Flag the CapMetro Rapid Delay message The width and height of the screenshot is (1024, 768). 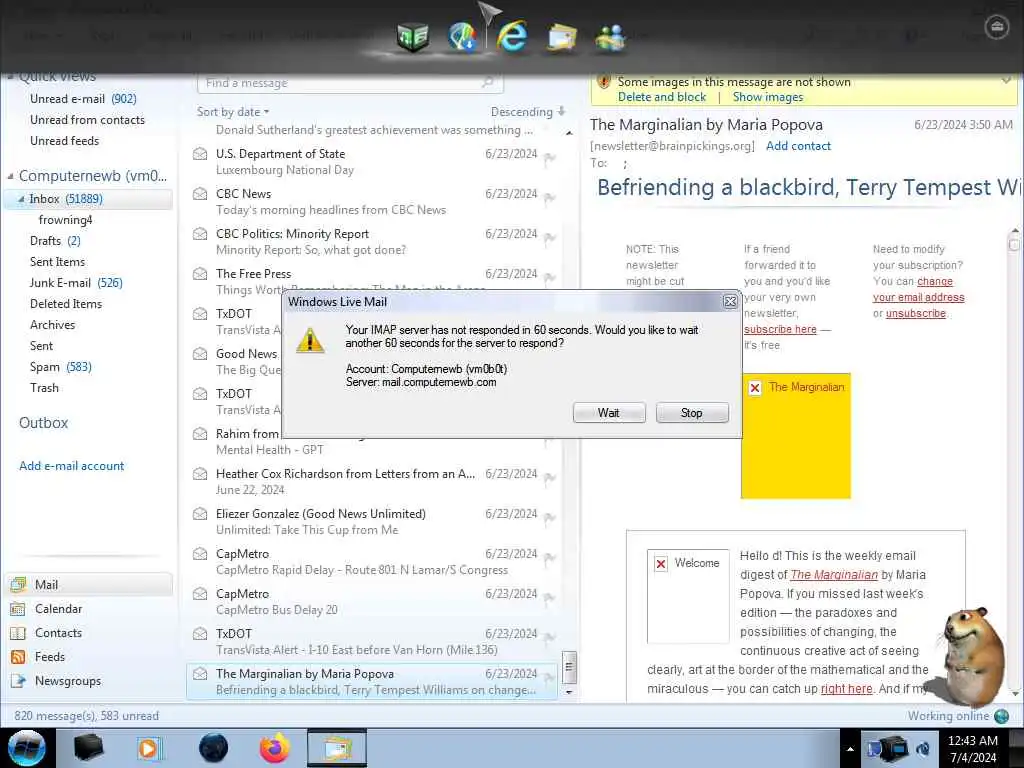(550, 558)
